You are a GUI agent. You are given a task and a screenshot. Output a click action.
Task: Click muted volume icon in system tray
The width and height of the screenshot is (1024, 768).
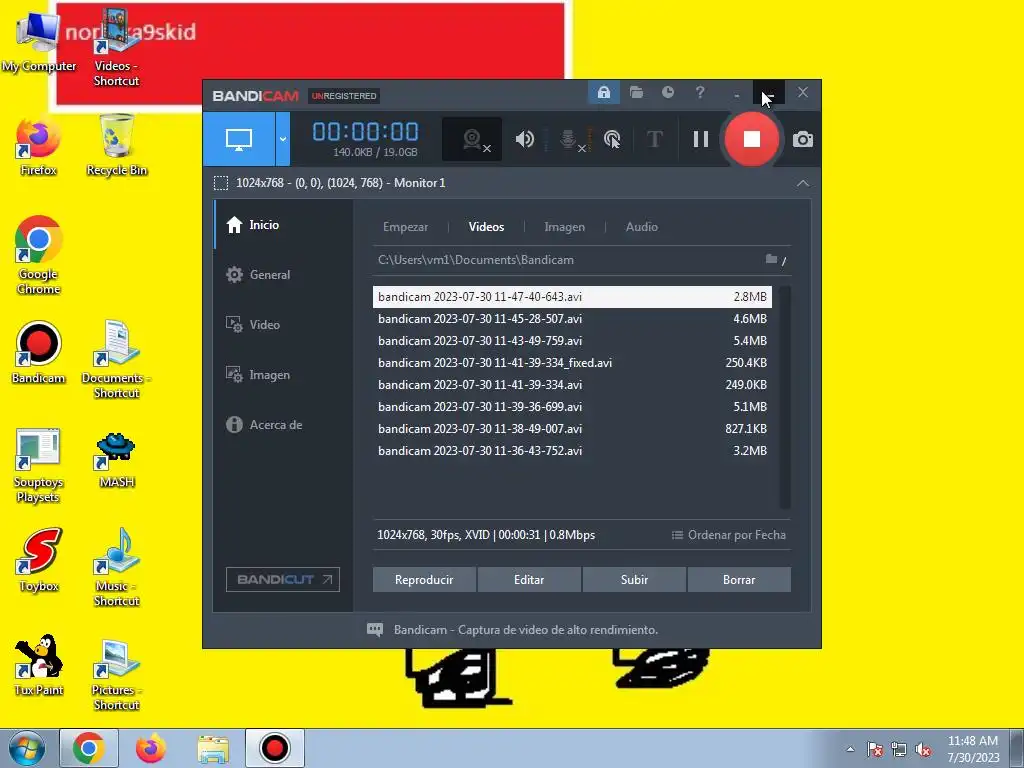[923, 750]
